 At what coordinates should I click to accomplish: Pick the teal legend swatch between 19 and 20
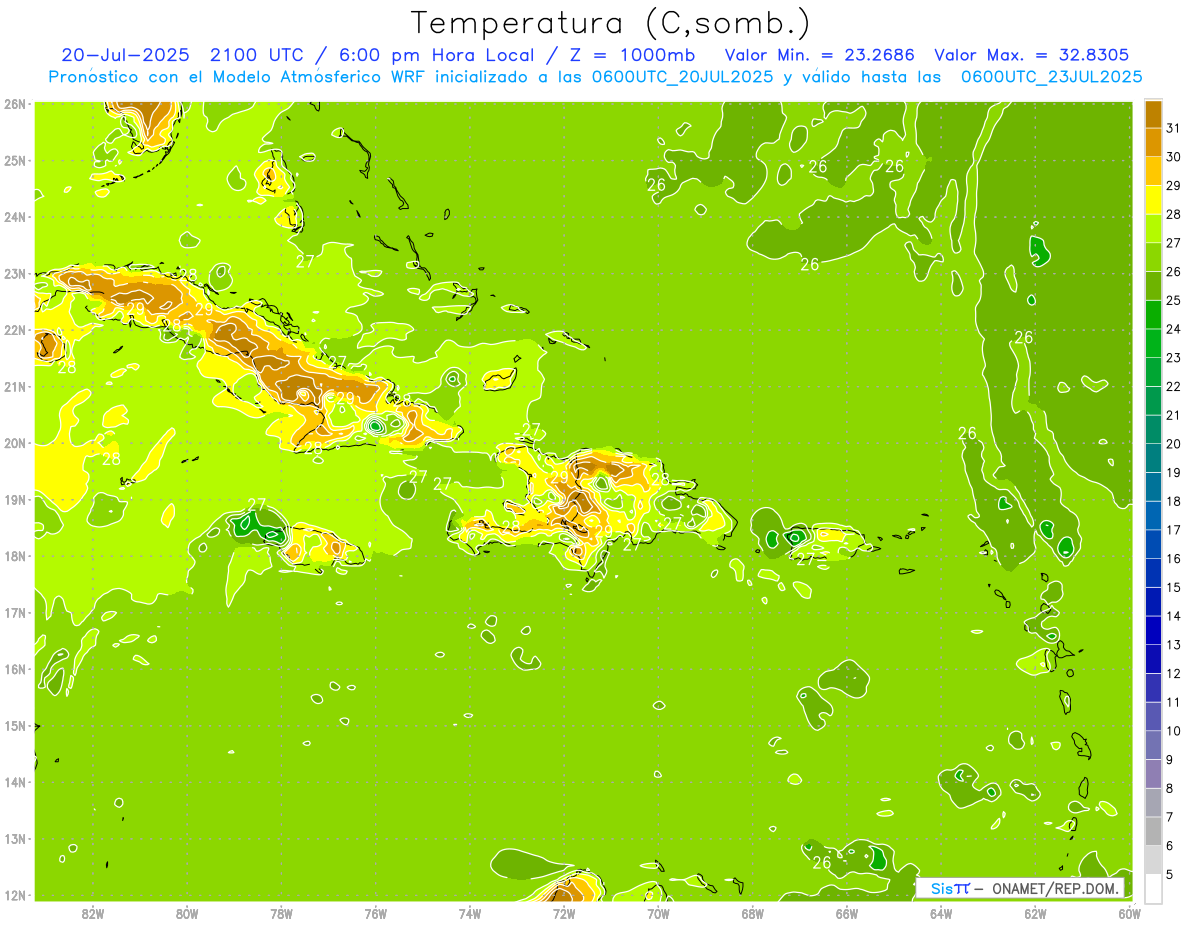coord(1153,458)
